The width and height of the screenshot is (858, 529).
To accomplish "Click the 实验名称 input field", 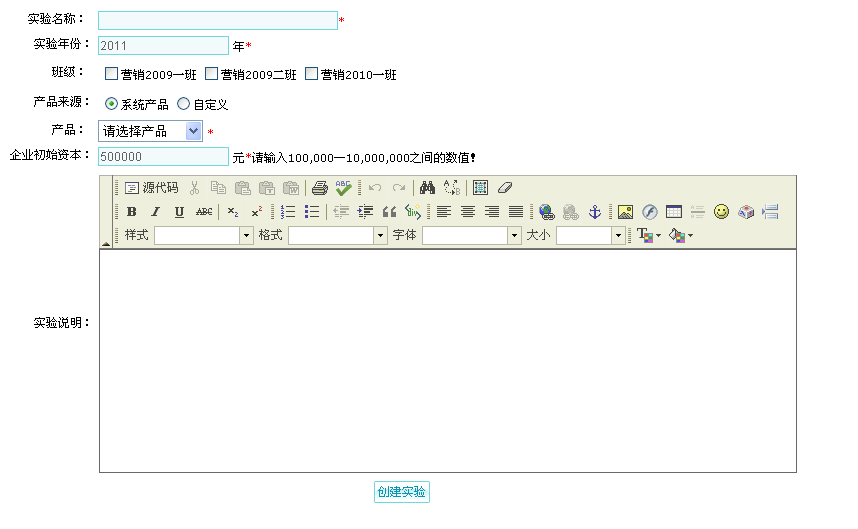I will (217, 20).
